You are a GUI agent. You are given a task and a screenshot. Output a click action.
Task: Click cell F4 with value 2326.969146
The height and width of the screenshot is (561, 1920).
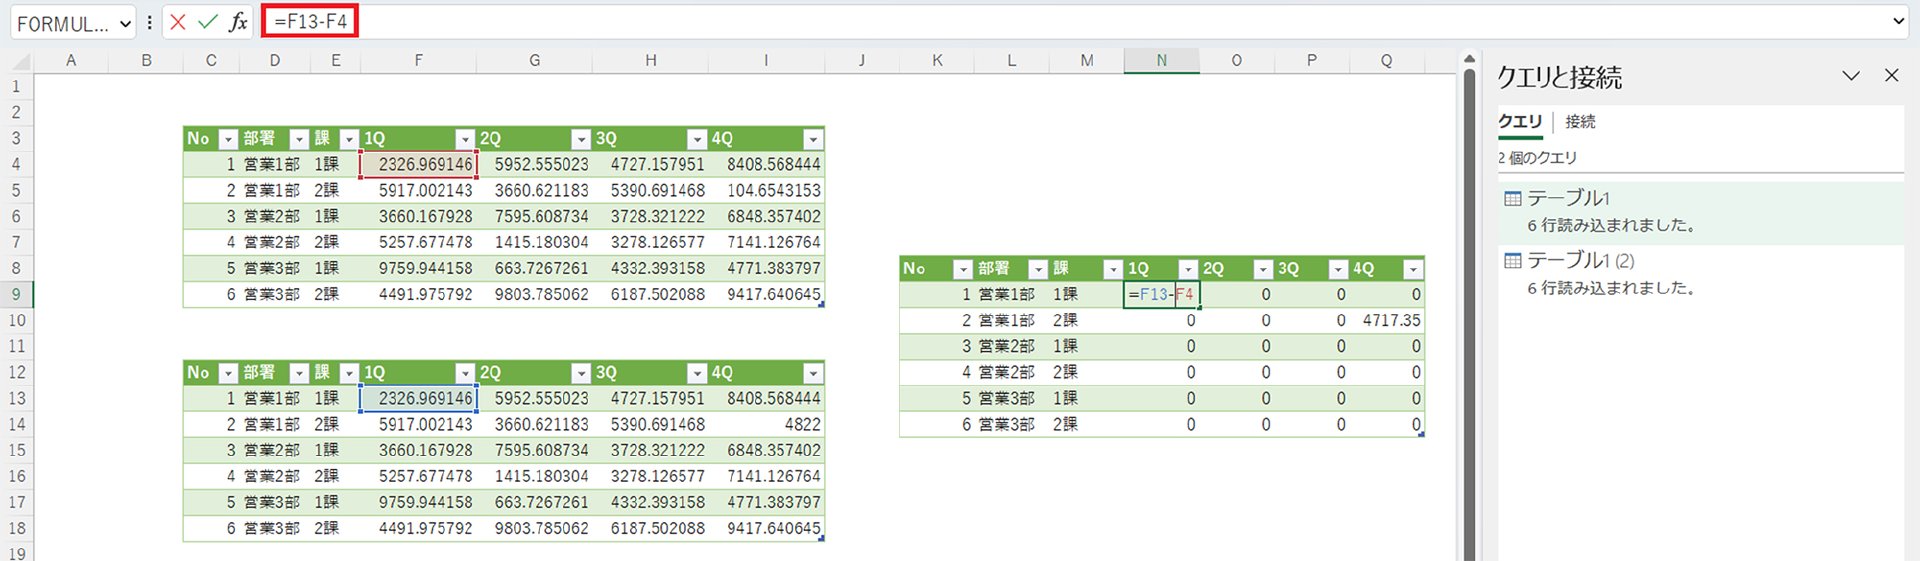[x=418, y=164]
